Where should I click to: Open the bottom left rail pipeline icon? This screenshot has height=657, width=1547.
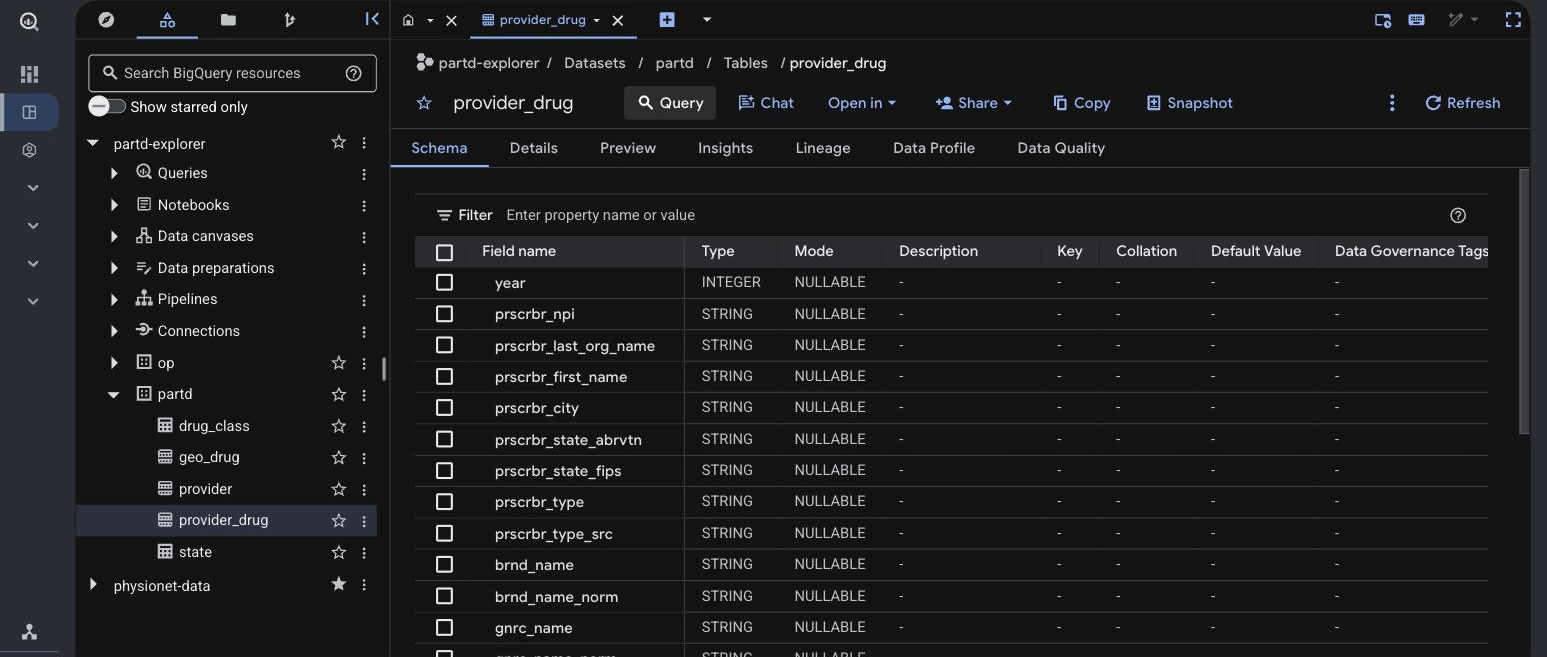coord(29,632)
